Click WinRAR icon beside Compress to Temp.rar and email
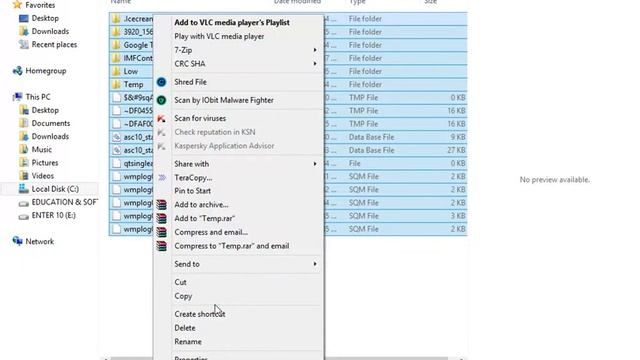This screenshot has height=360, width=640. [x=162, y=246]
